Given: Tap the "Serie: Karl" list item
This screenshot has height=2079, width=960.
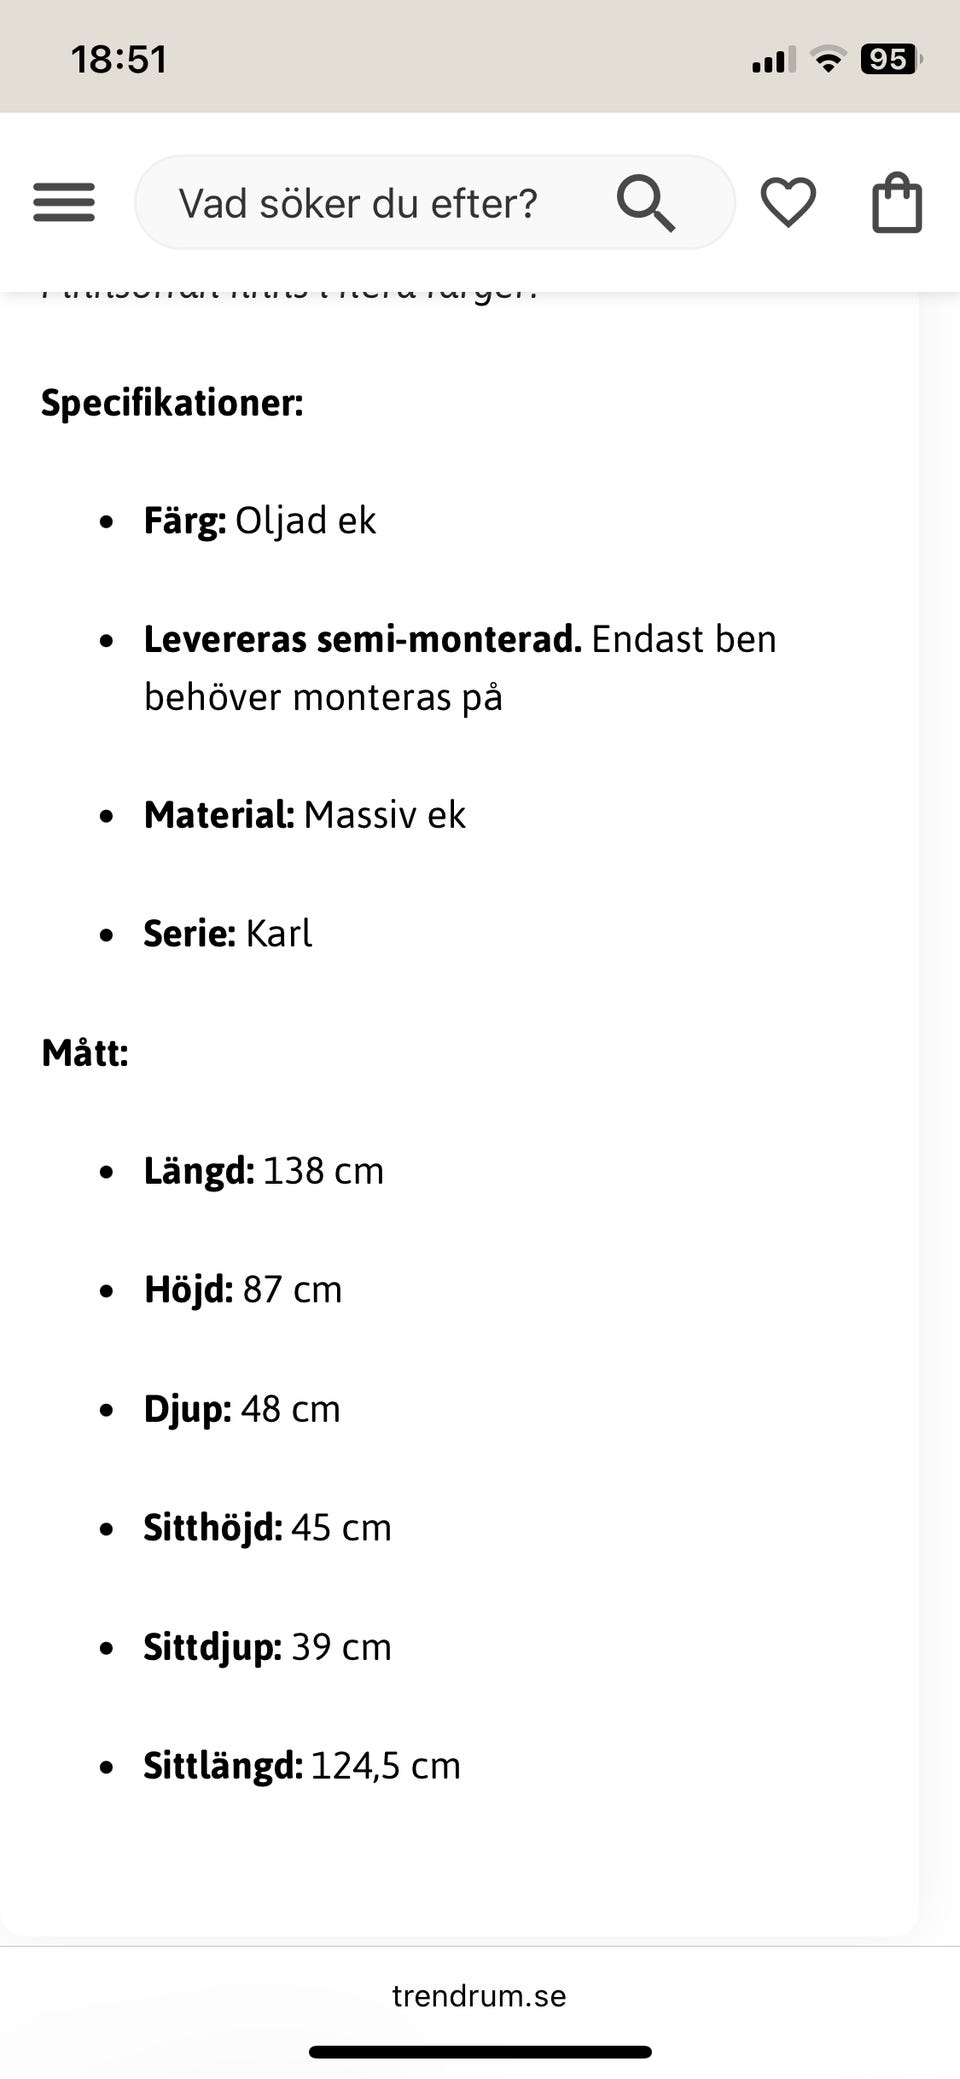Looking at the screenshot, I should (228, 934).
